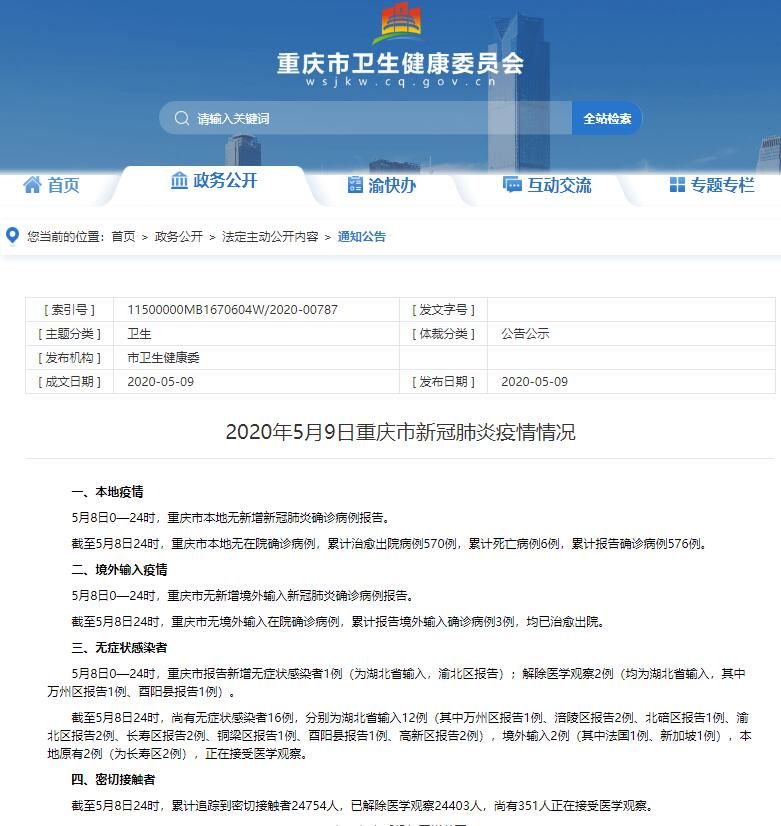Click the magnifier search icon
This screenshot has height=826, width=781.
tap(181, 118)
